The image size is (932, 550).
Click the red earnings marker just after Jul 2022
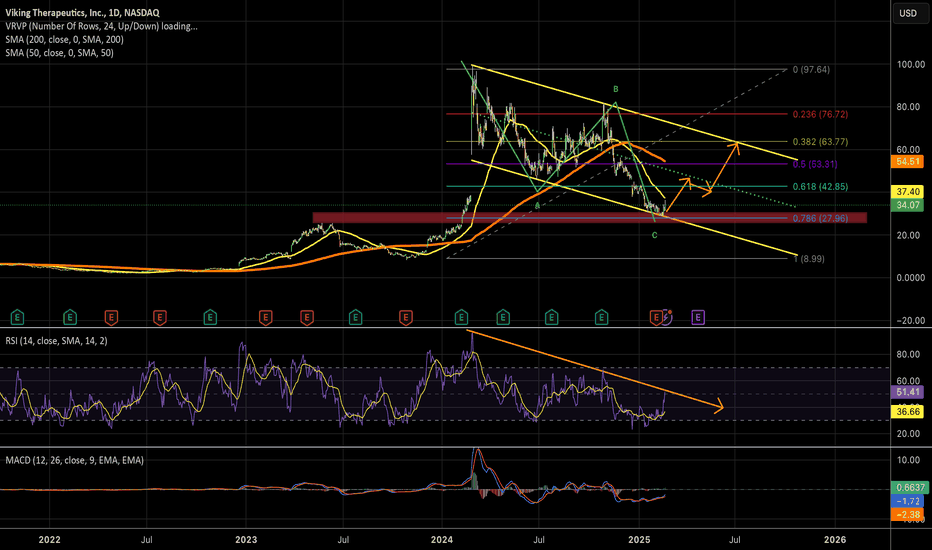(x=159, y=318)
